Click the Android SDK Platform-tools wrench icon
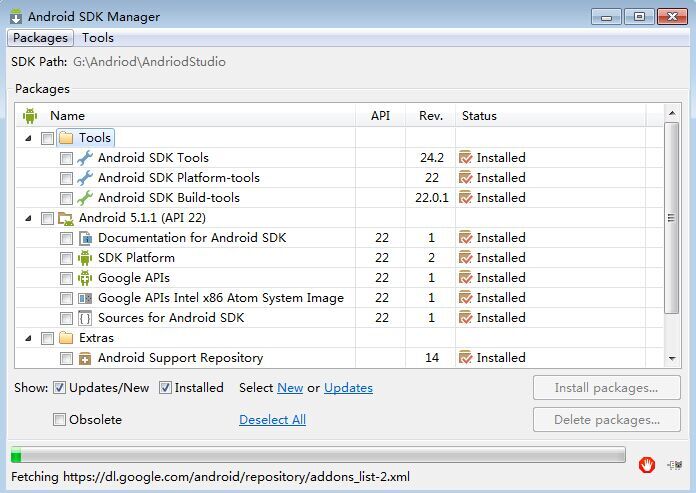696x493 pixels. (x=85, y=177)
